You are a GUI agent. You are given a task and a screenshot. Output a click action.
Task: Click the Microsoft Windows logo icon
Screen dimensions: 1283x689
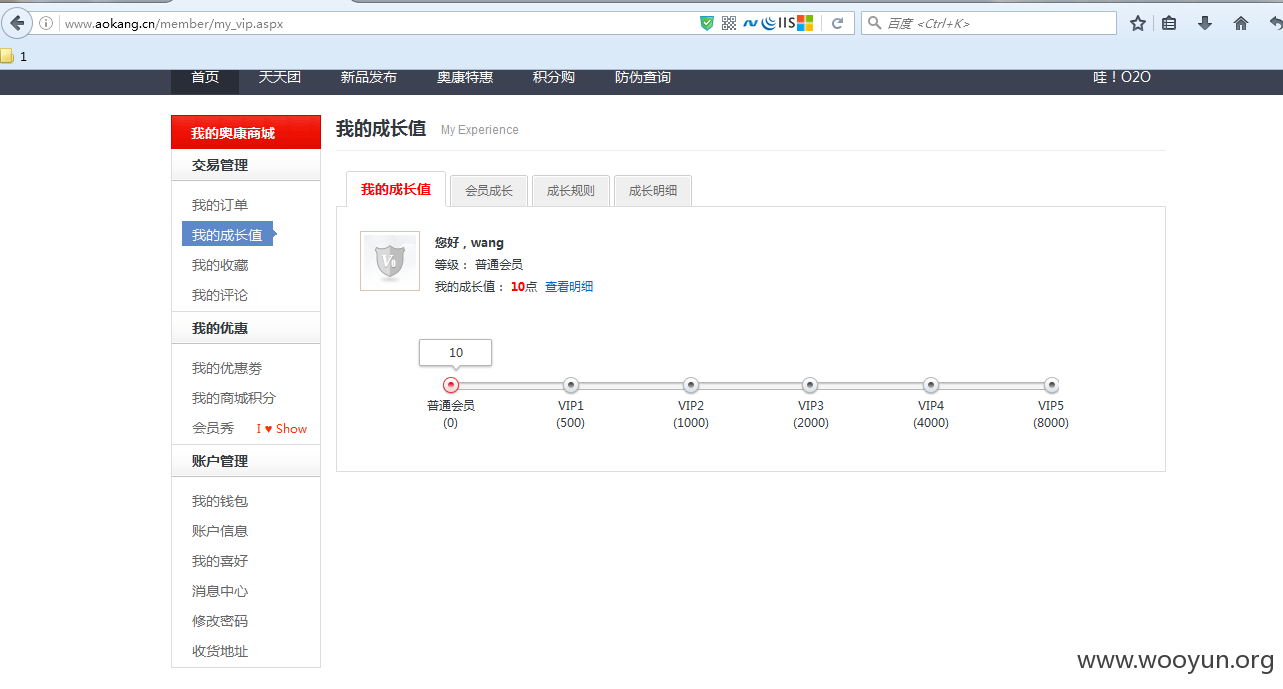tap(805, 23)
